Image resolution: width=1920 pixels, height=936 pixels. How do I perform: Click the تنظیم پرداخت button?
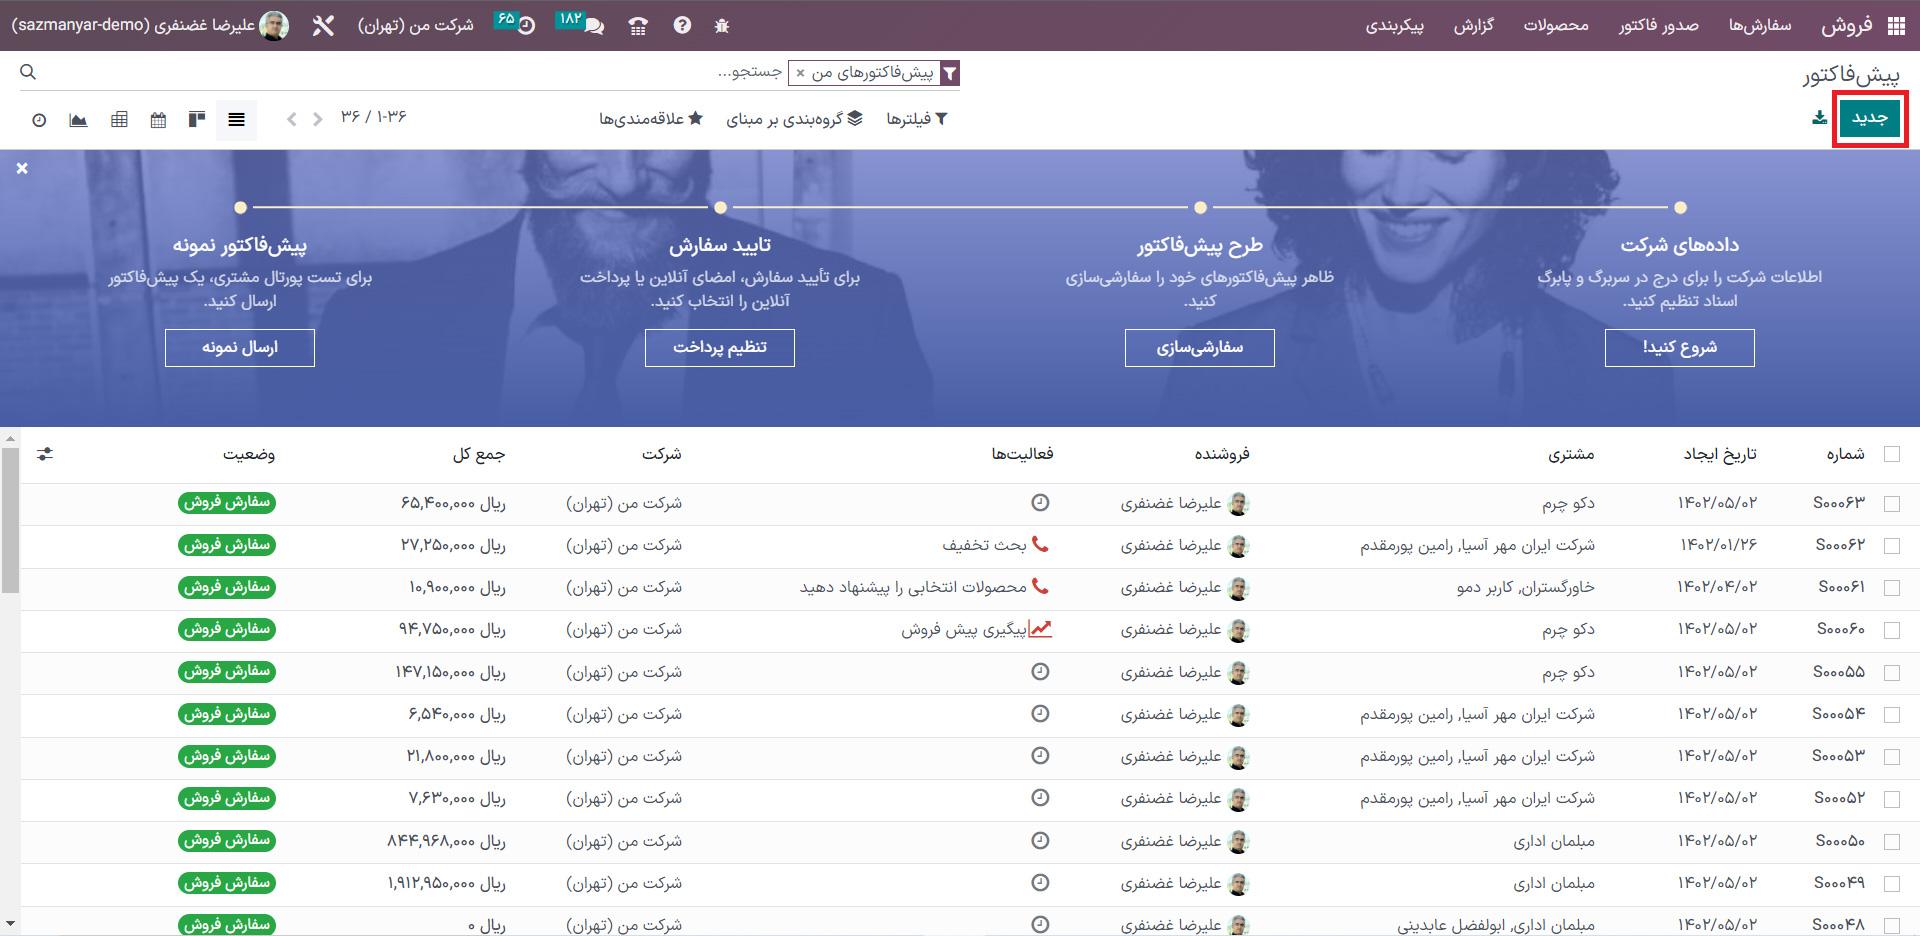pos(720,347)
